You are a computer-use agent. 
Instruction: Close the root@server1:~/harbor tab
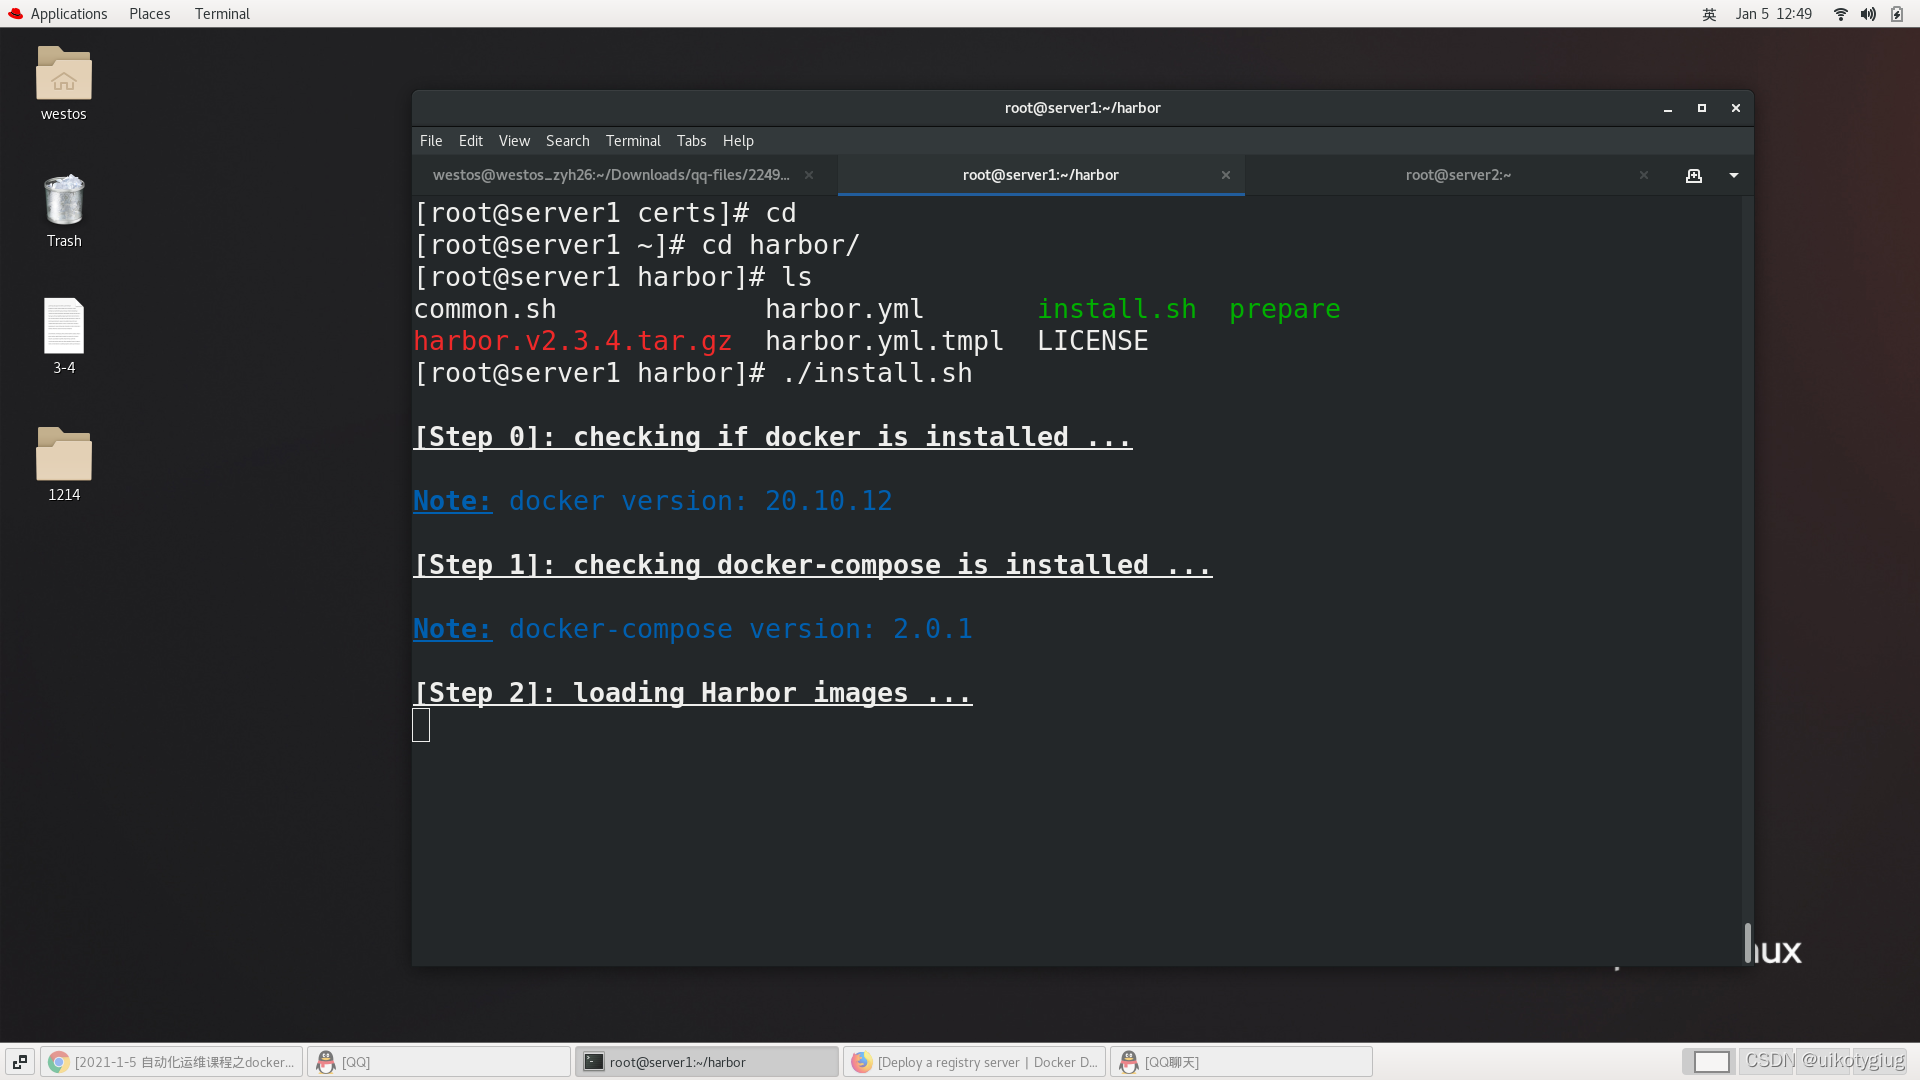(1224, 174)
